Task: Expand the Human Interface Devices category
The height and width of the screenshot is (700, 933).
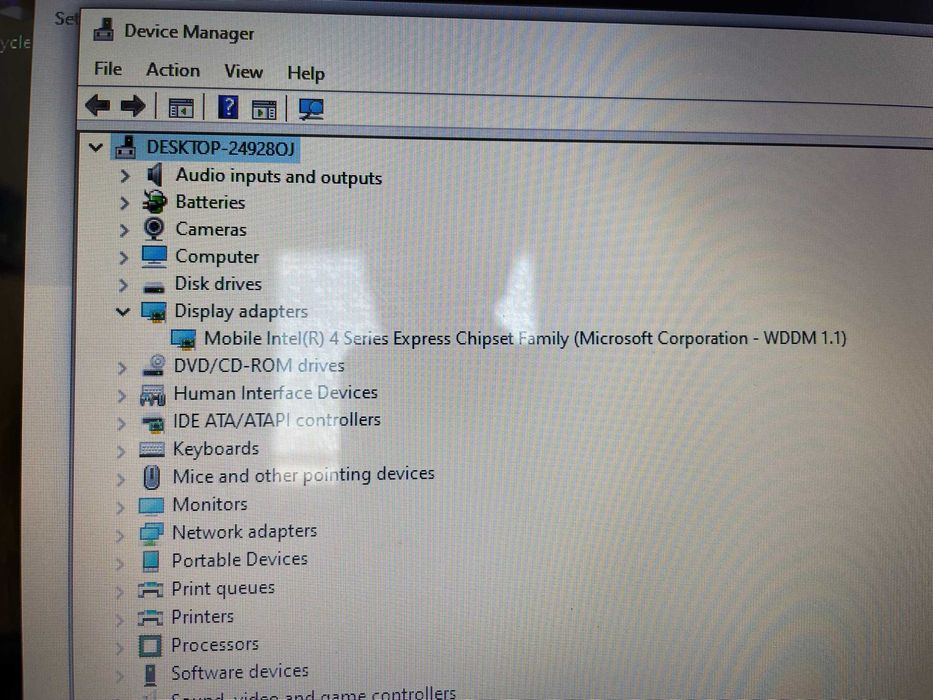Action: coord(121,395)
